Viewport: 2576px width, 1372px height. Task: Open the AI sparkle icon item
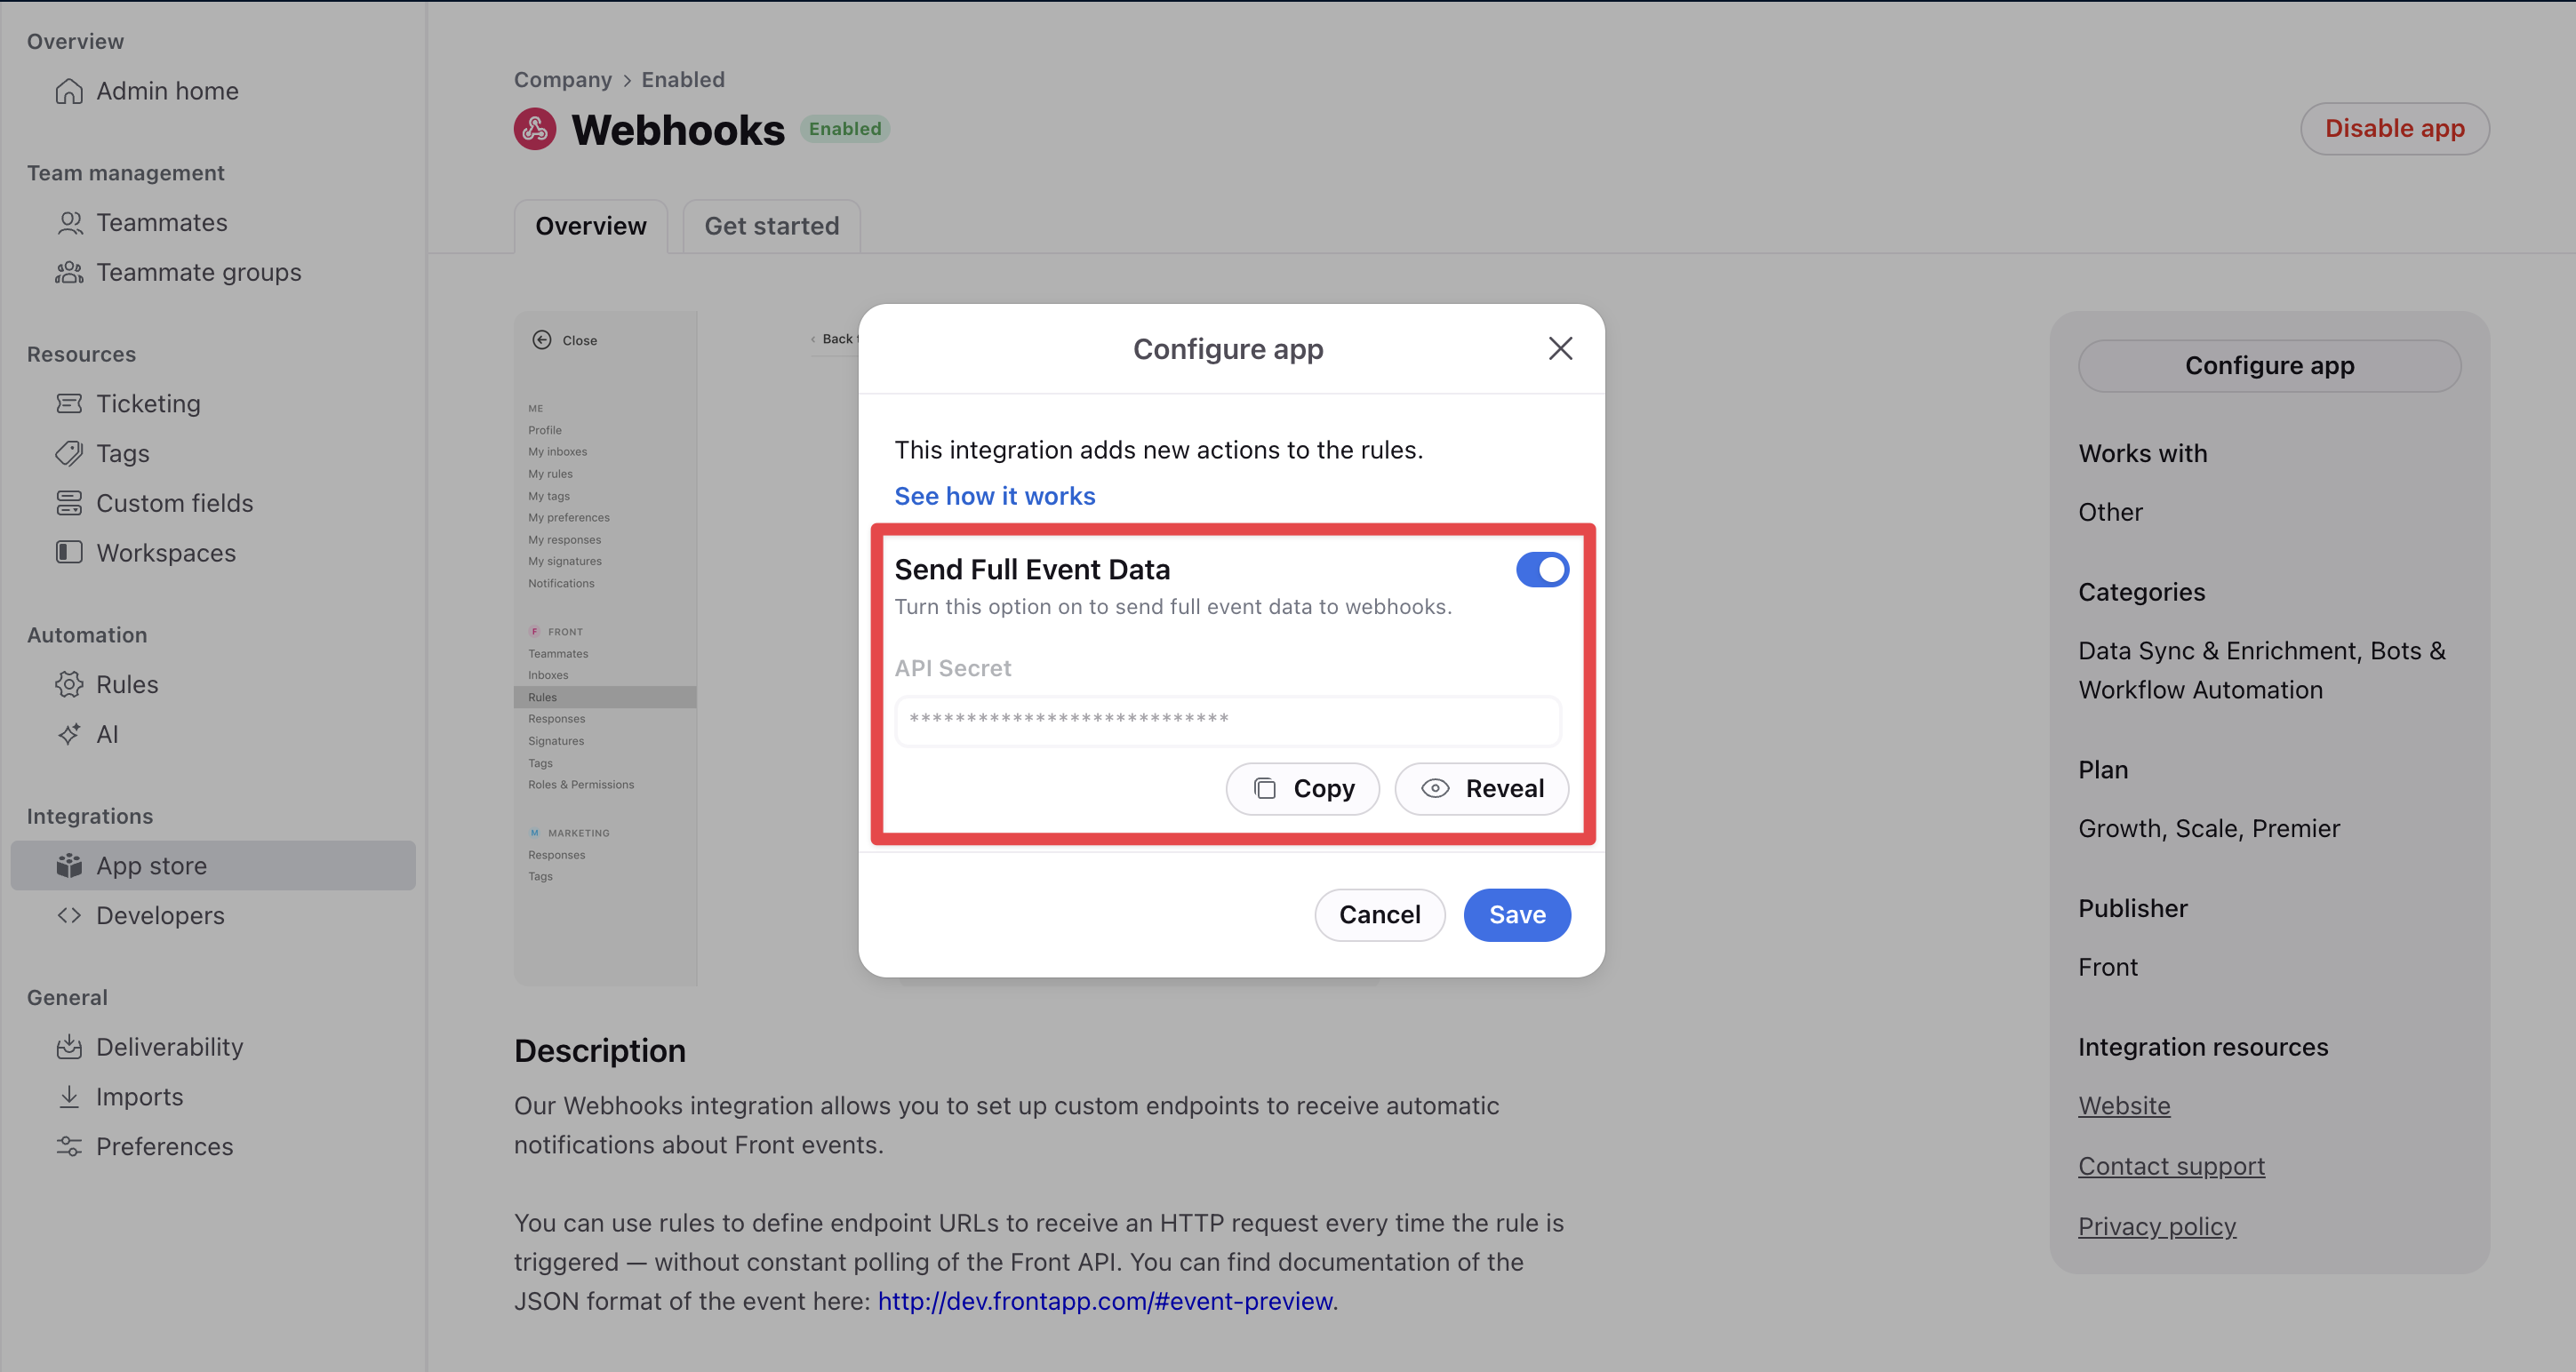(69, 735)
